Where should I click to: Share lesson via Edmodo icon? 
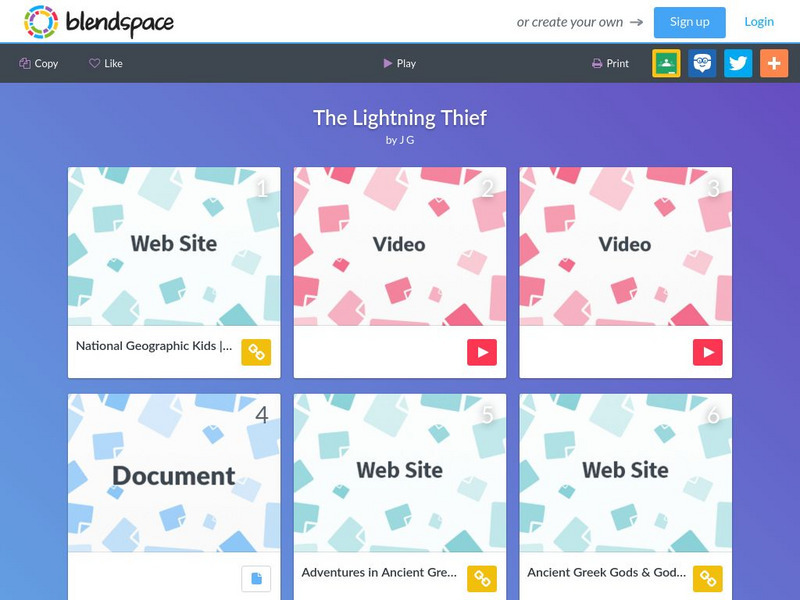(x=702, y=63)
